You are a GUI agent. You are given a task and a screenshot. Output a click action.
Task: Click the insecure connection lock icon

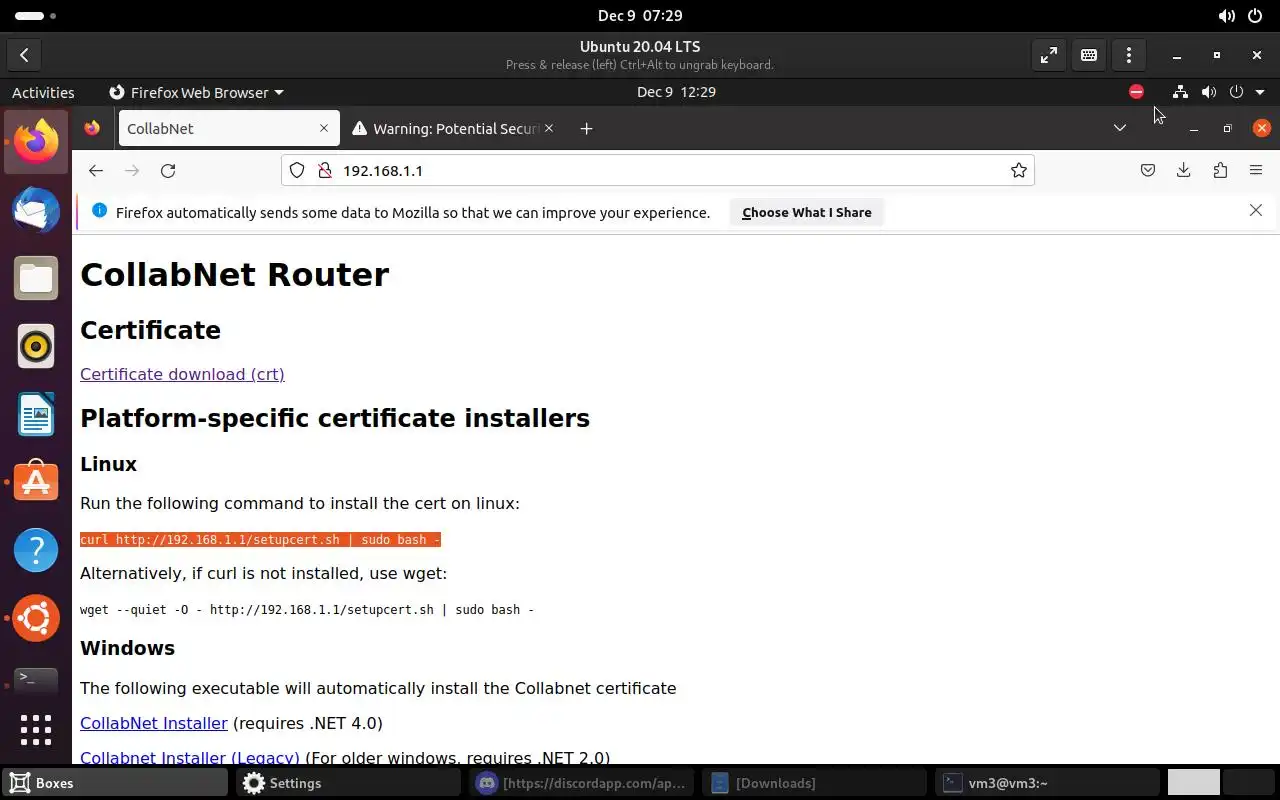coord(324,170)
